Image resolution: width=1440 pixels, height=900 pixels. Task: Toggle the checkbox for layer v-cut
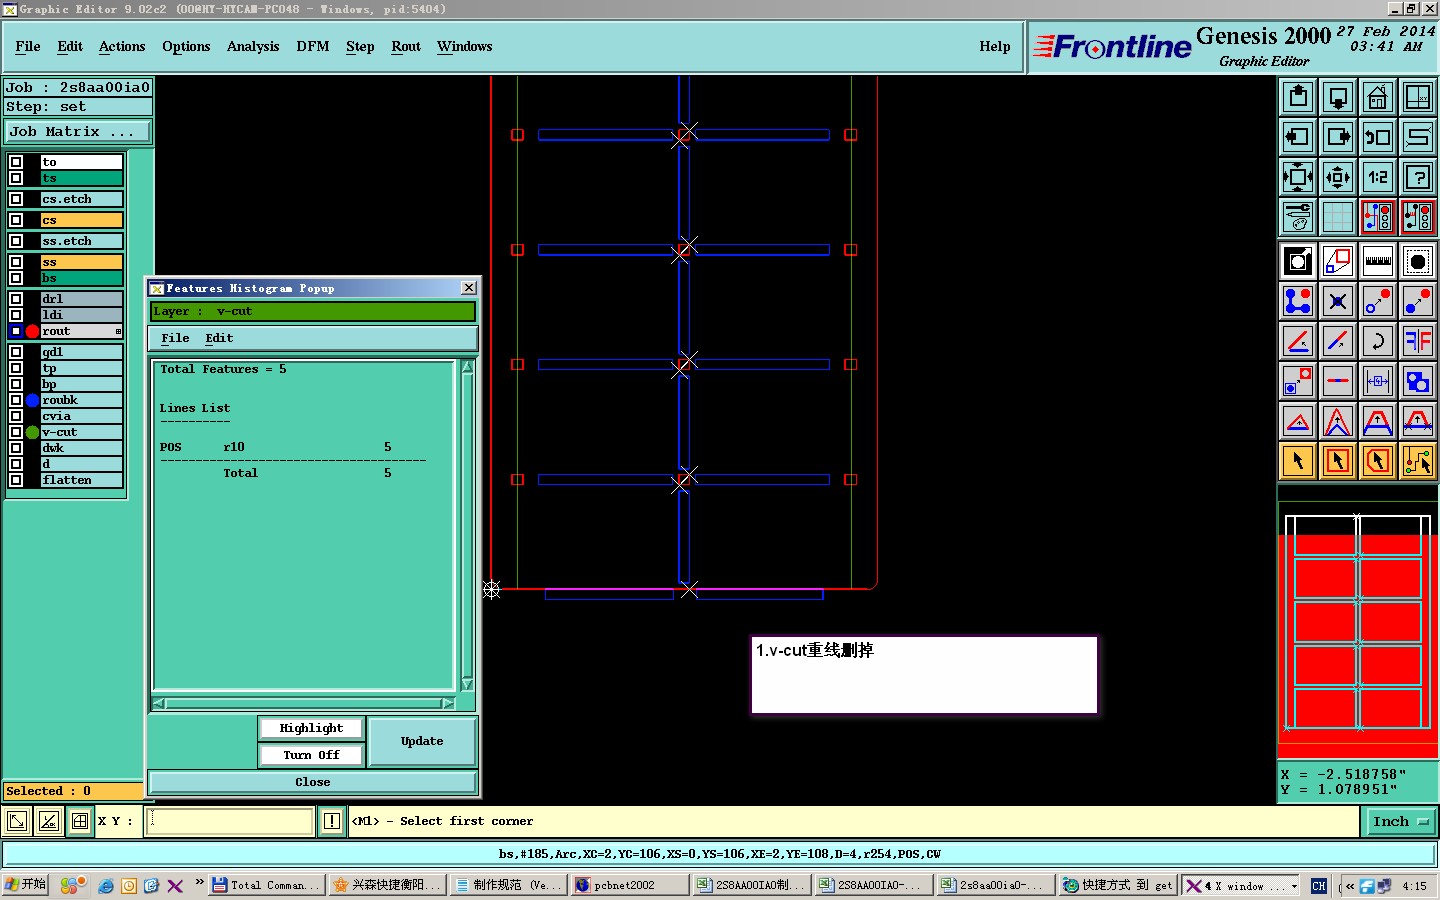16,432
